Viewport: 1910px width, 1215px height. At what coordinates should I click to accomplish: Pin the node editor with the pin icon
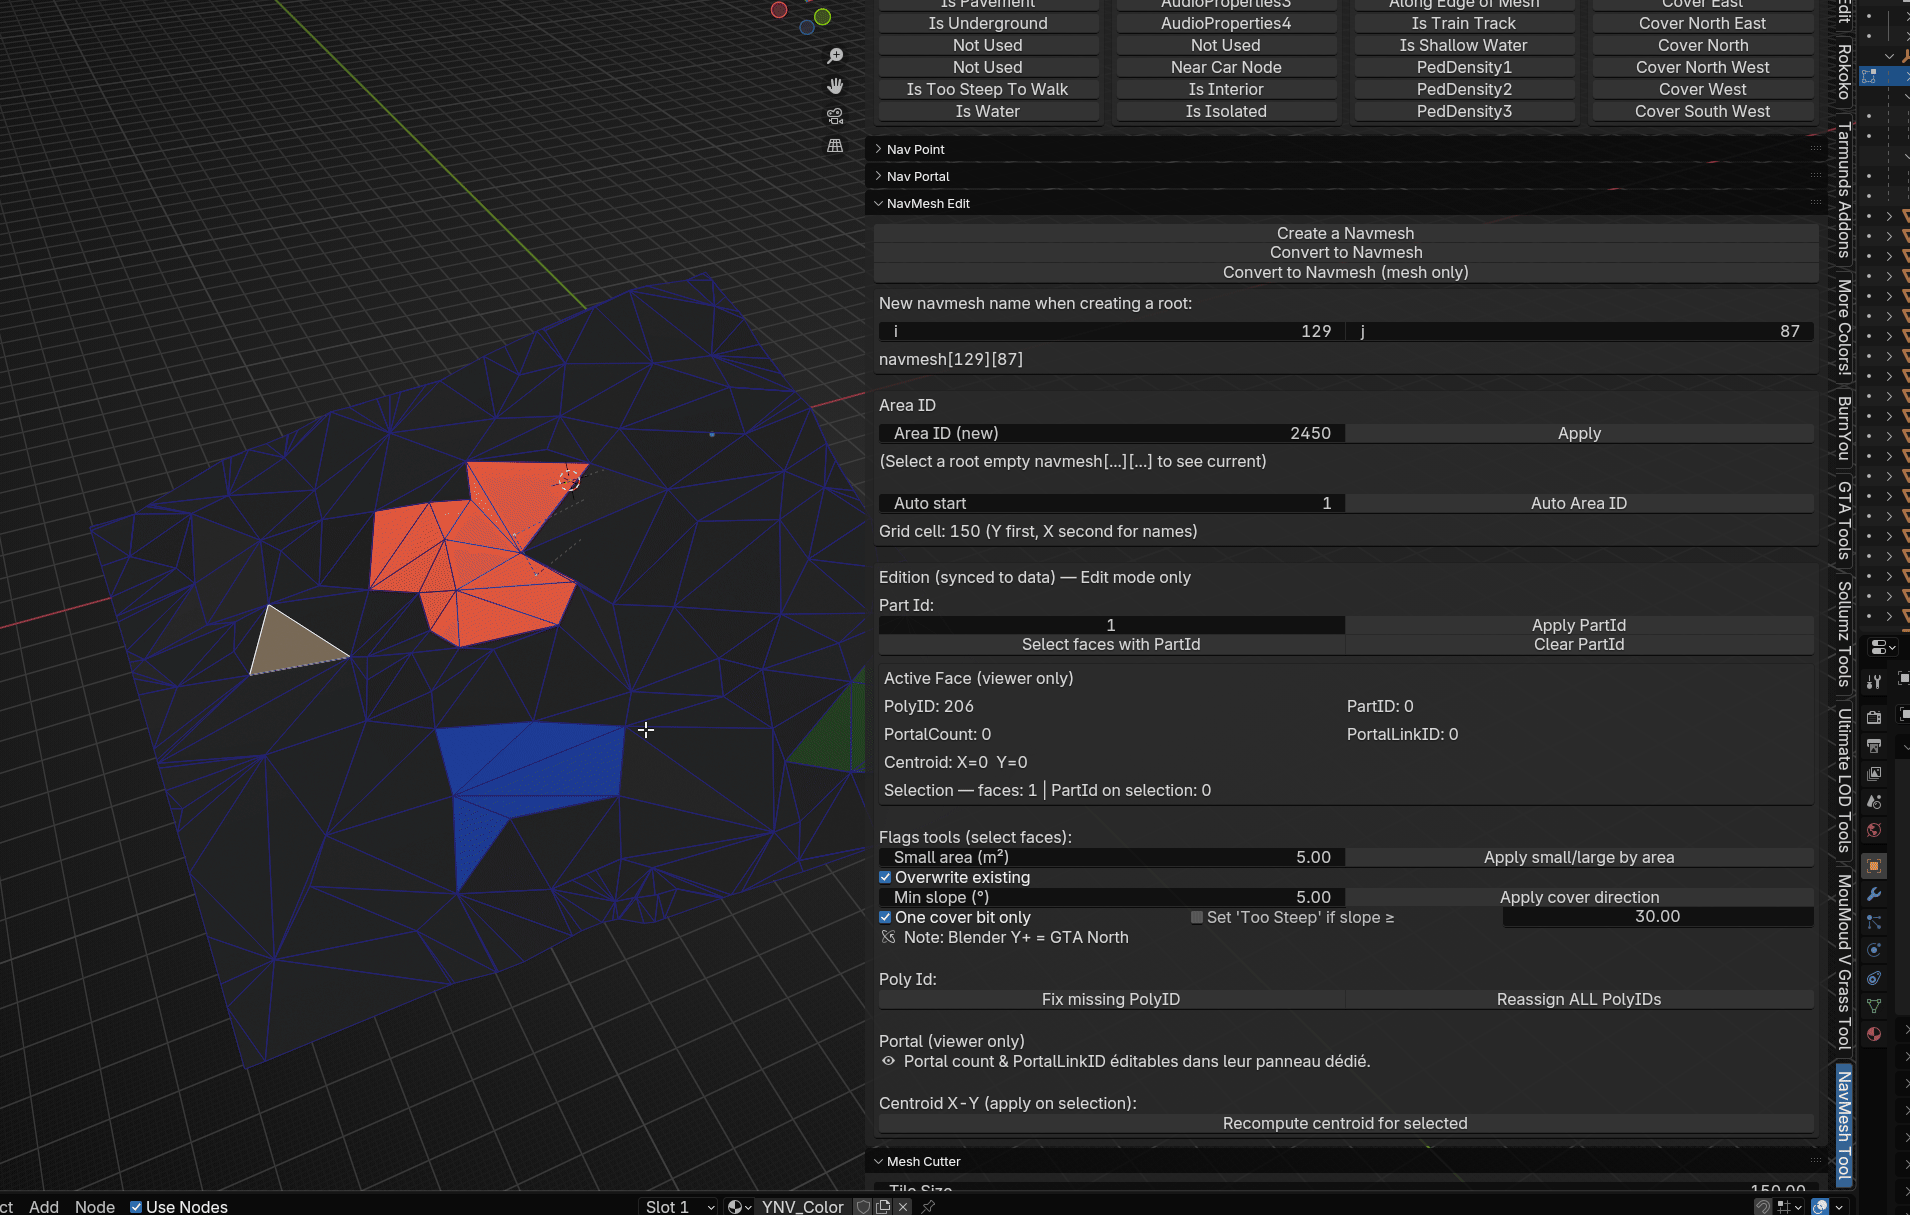click(928, 1207)
